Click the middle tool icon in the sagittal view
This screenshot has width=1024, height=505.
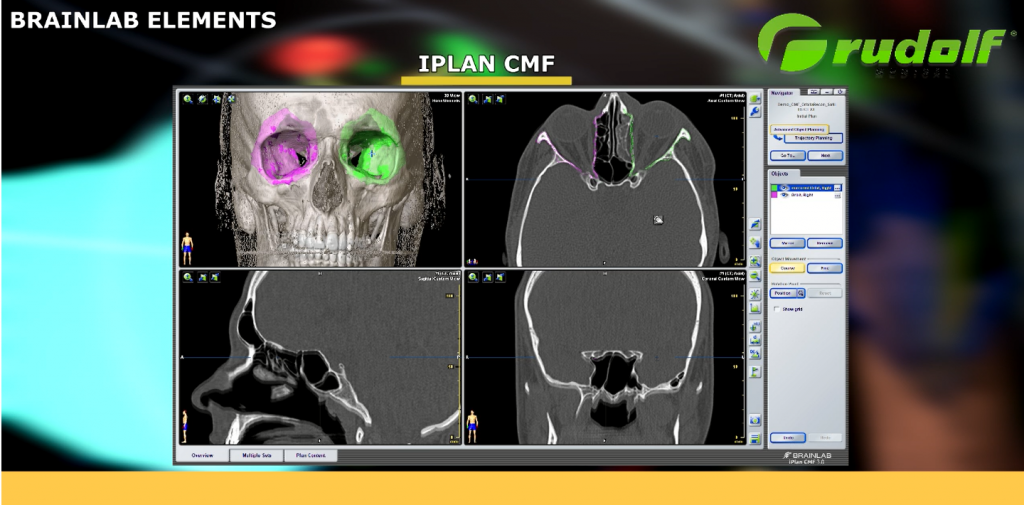pos(202,277)
